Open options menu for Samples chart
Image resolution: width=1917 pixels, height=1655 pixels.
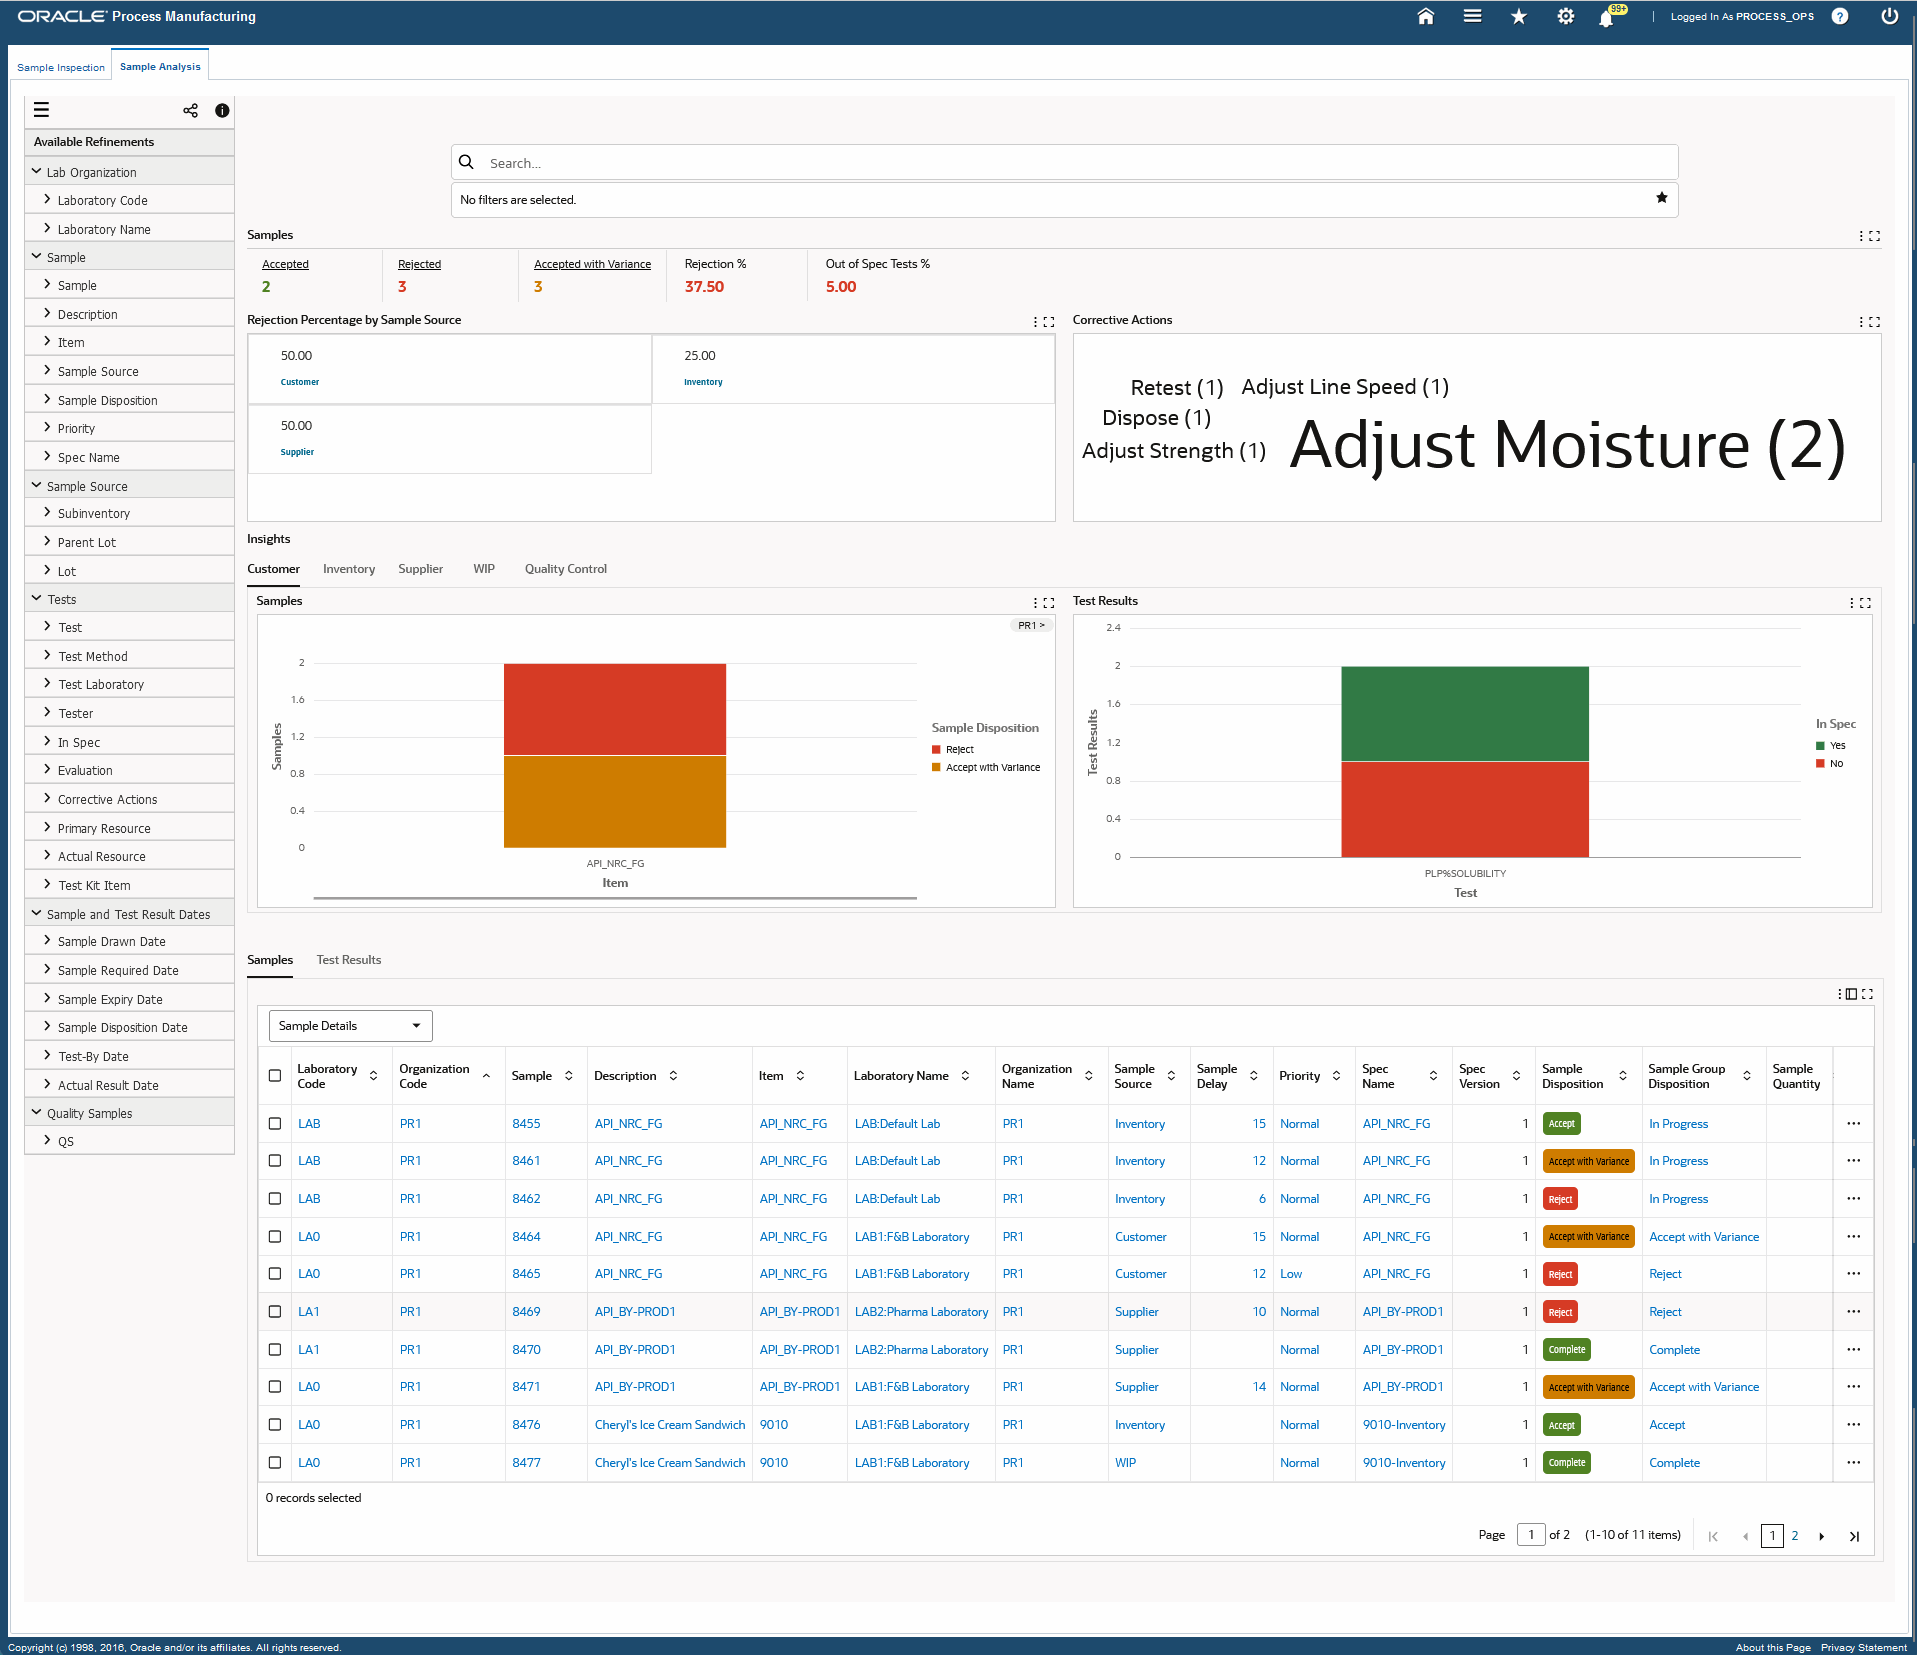tap(1035, 603)
